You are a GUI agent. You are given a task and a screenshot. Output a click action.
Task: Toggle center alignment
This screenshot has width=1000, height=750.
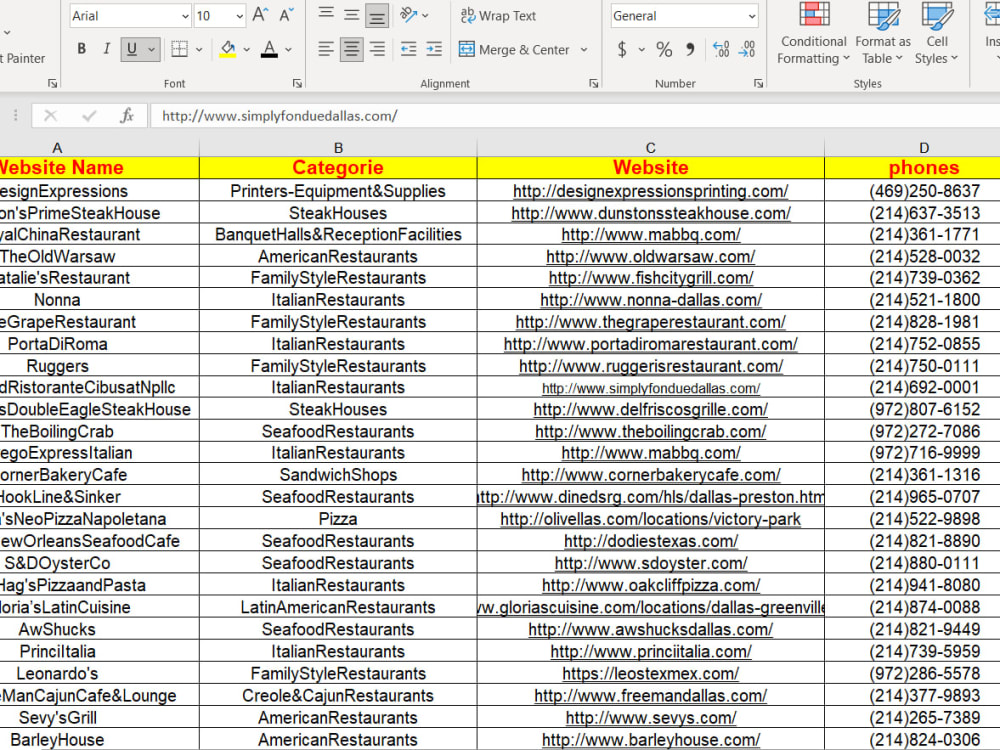click(351, 49)
